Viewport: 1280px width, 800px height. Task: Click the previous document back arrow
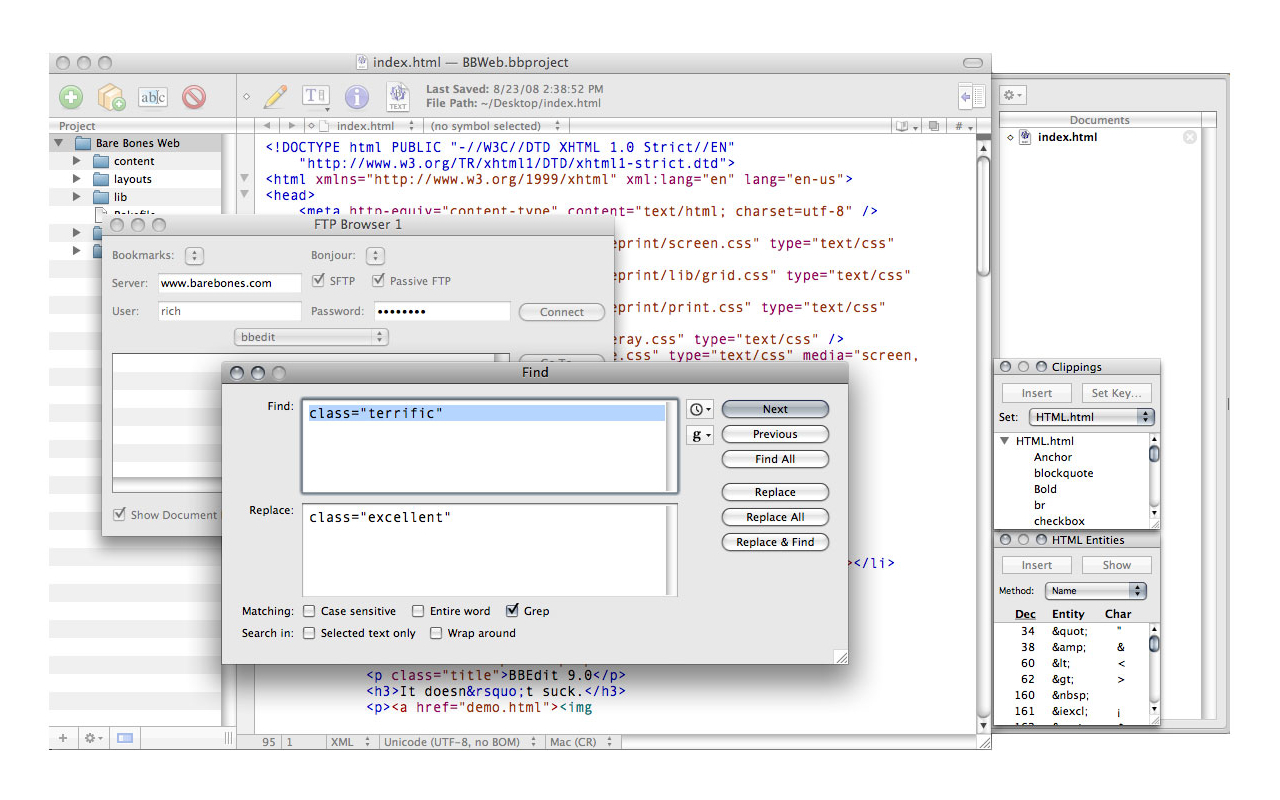point(267,126)
